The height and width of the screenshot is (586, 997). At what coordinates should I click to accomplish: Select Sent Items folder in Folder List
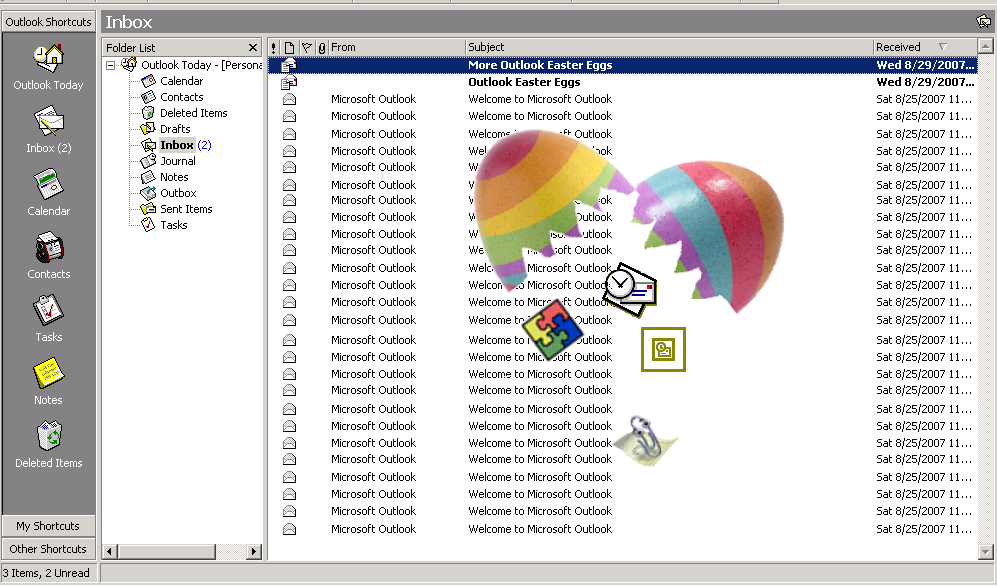[186, 208]
